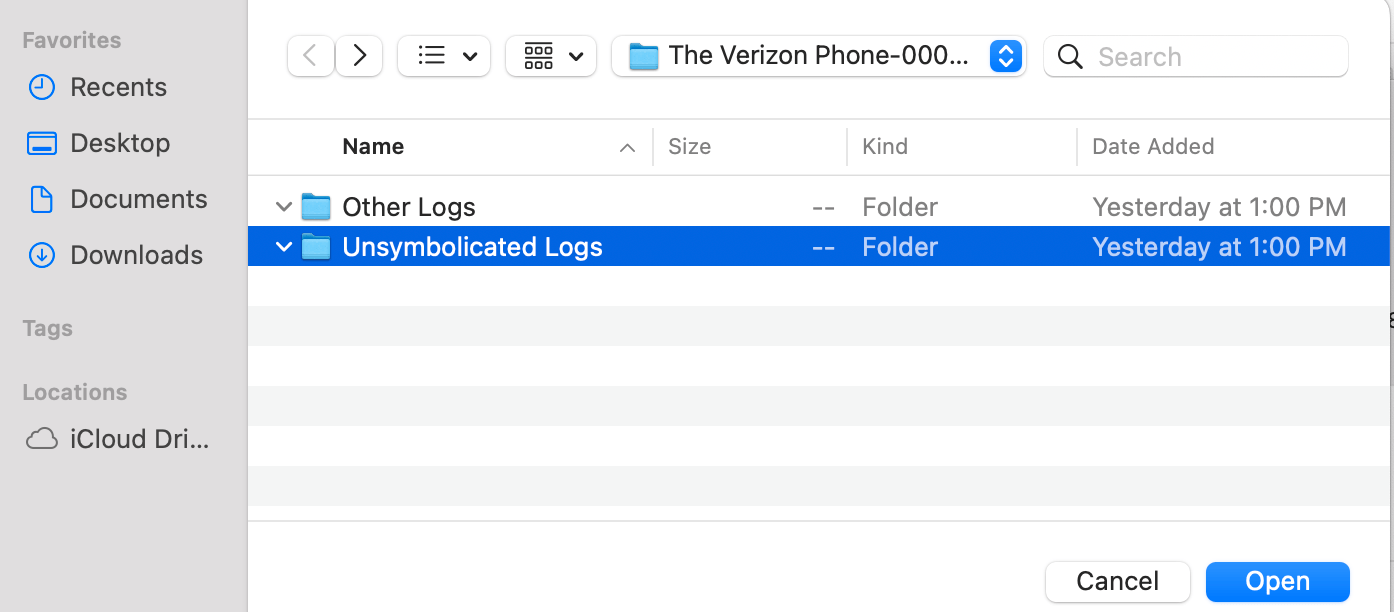Click the magnifying glass search icon

tap(1069, 56)
